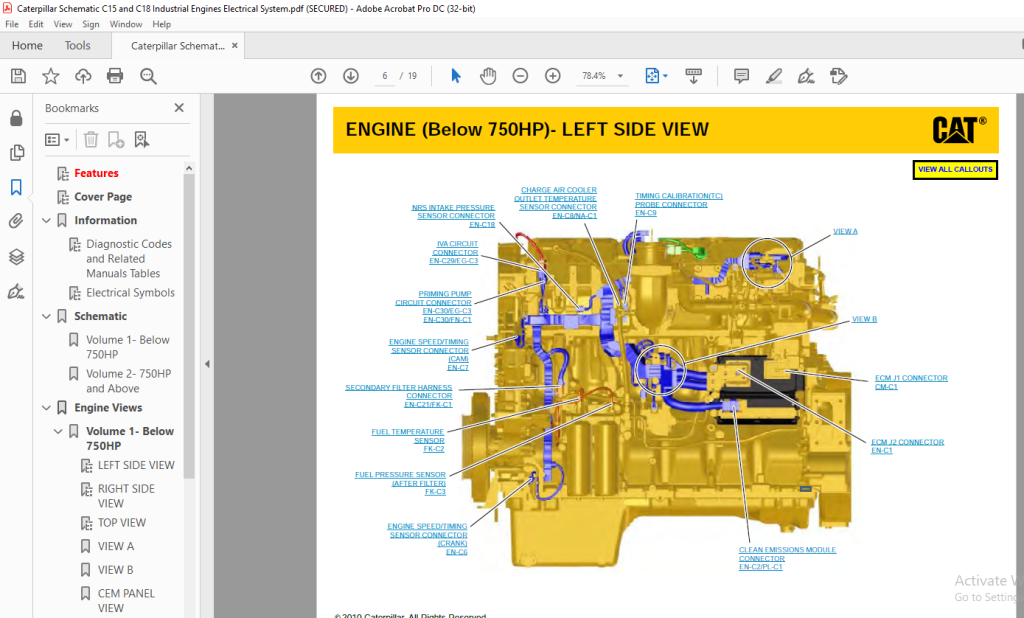Collapse the Information bookmark group

(46, 220)
